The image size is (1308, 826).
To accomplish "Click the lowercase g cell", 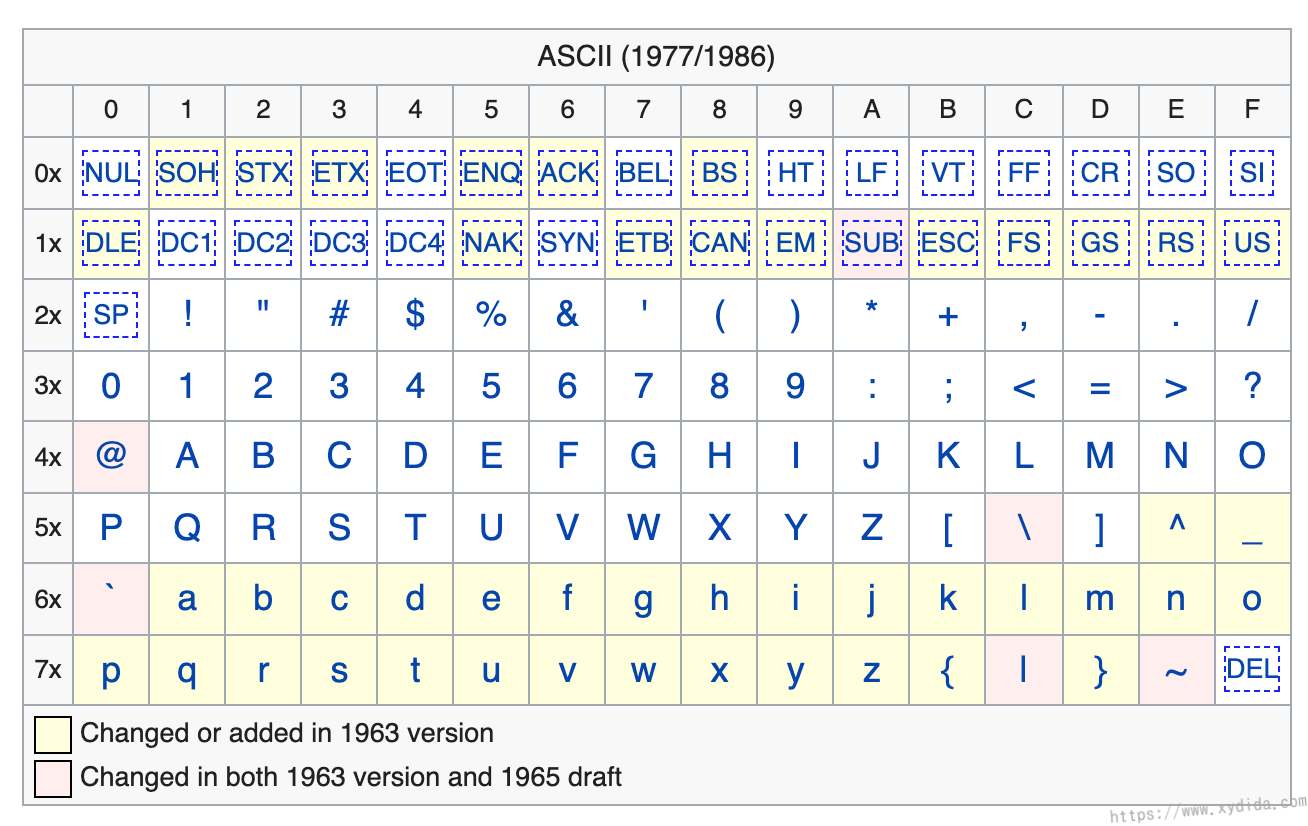I will [643, 599].
